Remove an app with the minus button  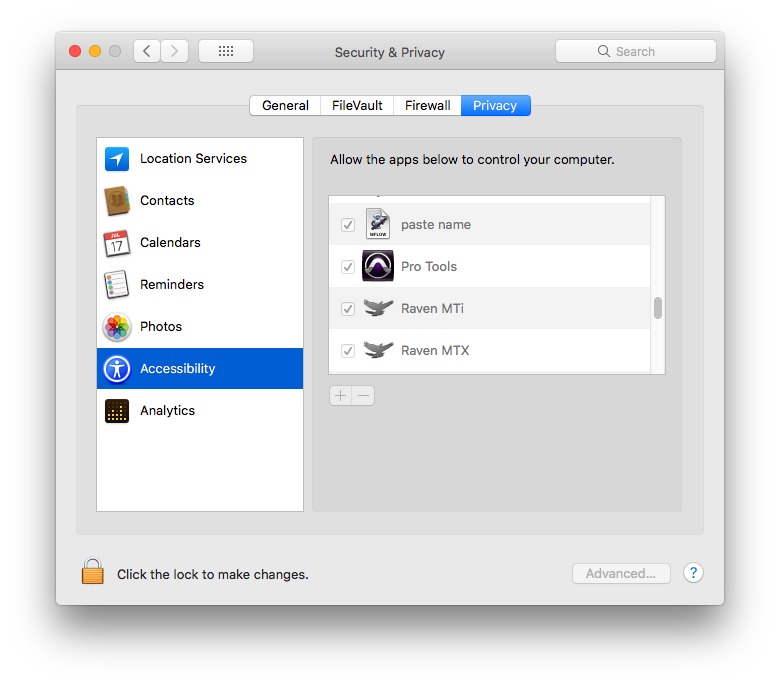coord(364,396)
